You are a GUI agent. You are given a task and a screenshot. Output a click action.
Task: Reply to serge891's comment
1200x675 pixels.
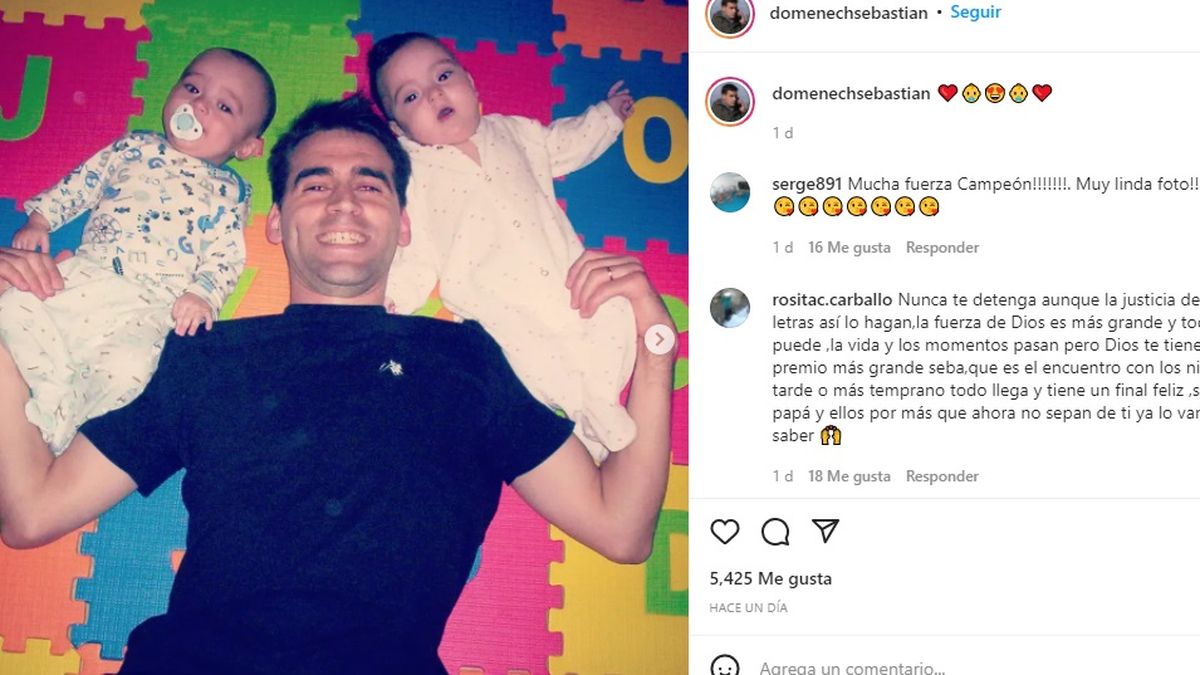(x=942, y=247)
